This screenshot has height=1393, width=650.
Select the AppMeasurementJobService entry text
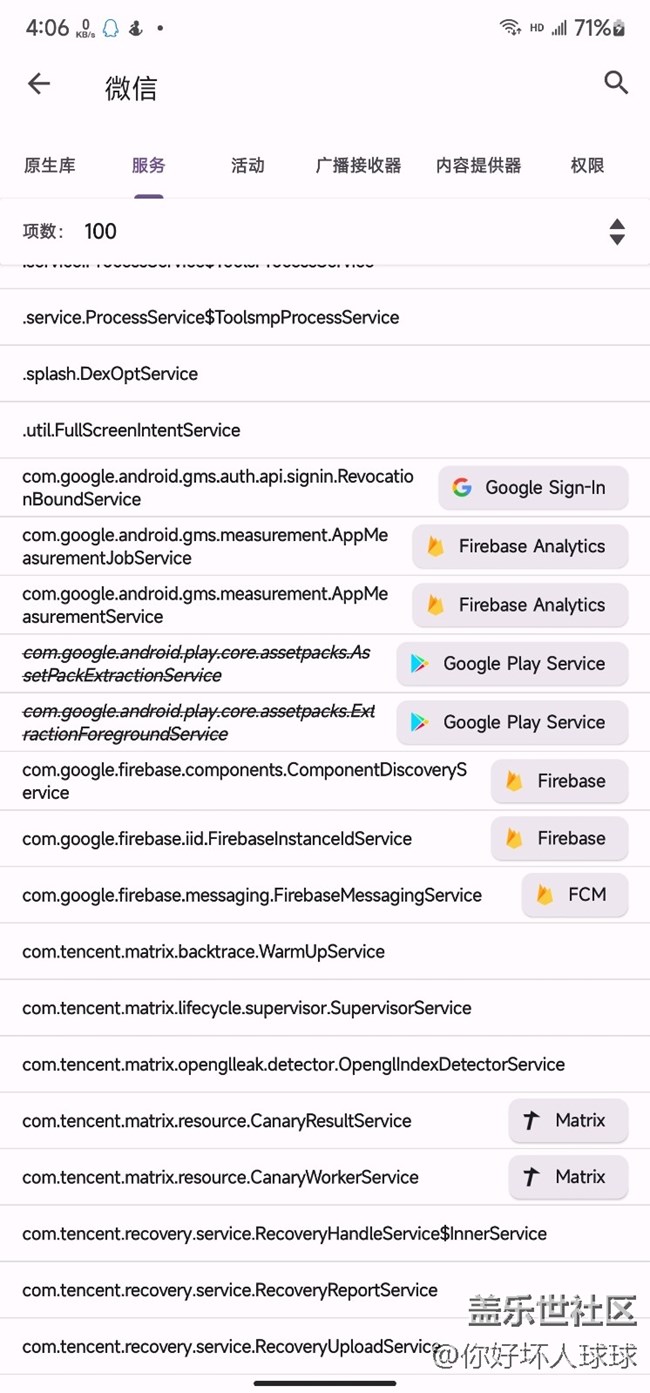click(205, 547)
